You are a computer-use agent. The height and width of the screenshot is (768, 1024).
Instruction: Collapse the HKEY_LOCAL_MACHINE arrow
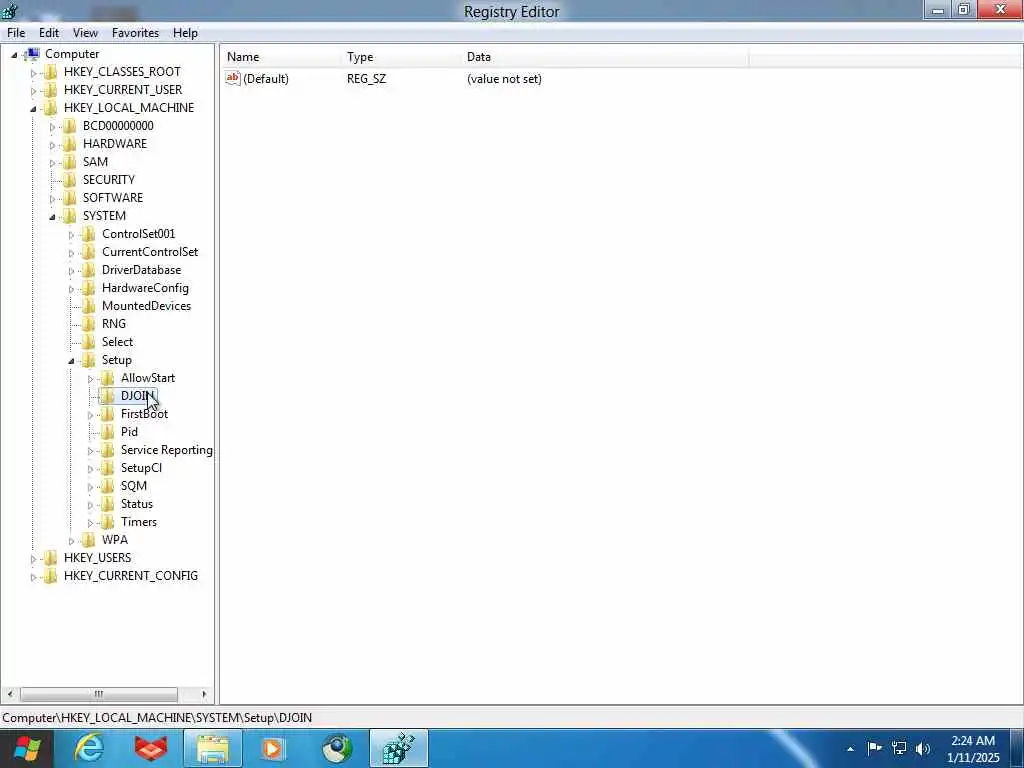pos(33,109)
